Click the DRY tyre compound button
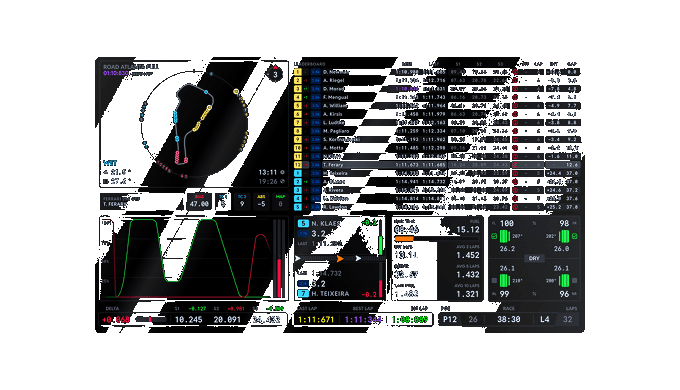 pos(534,258)
